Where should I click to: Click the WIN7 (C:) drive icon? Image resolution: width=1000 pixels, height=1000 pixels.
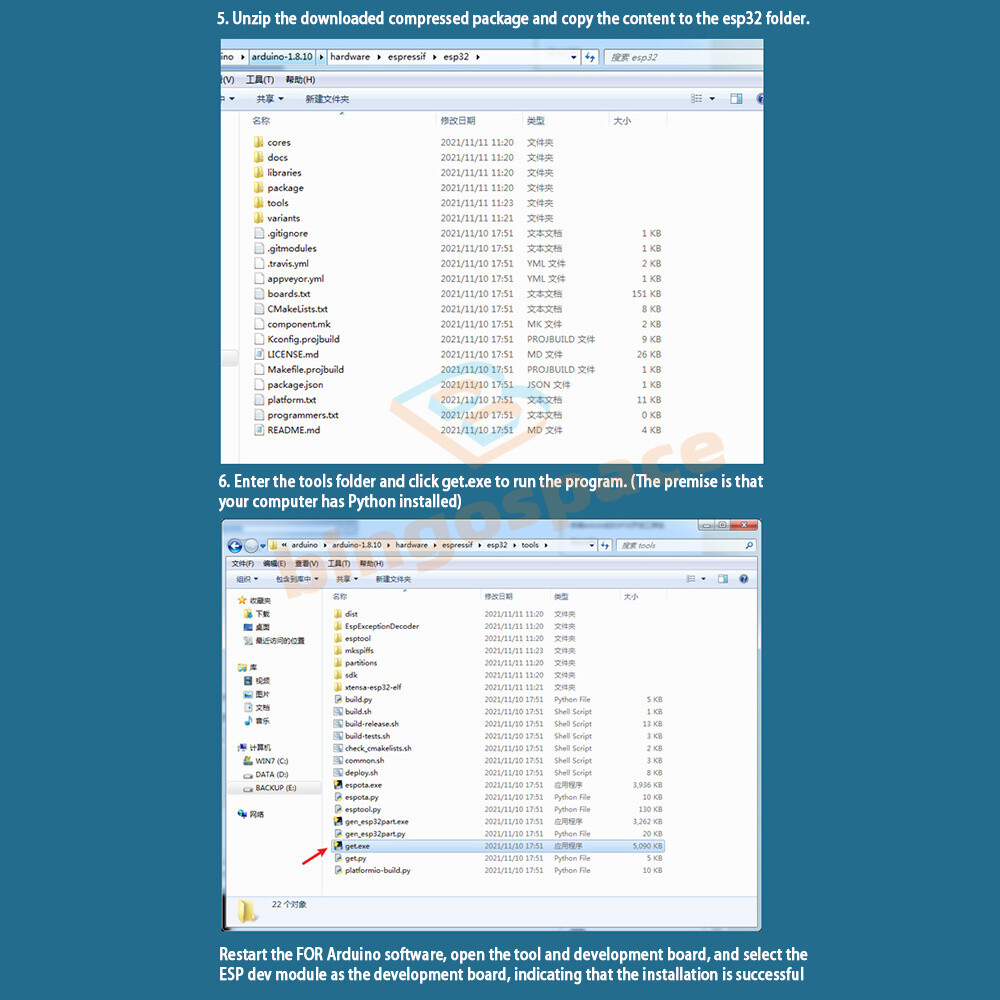248,761
